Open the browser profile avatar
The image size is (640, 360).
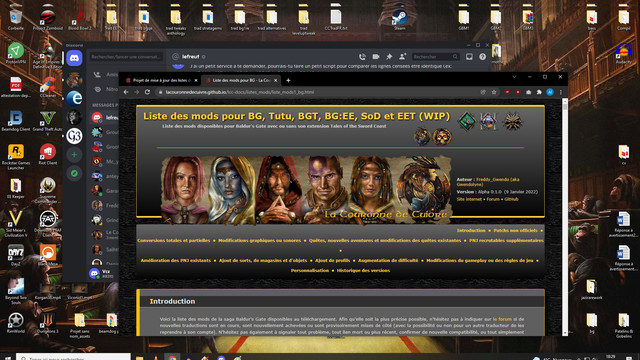[550, 92]
